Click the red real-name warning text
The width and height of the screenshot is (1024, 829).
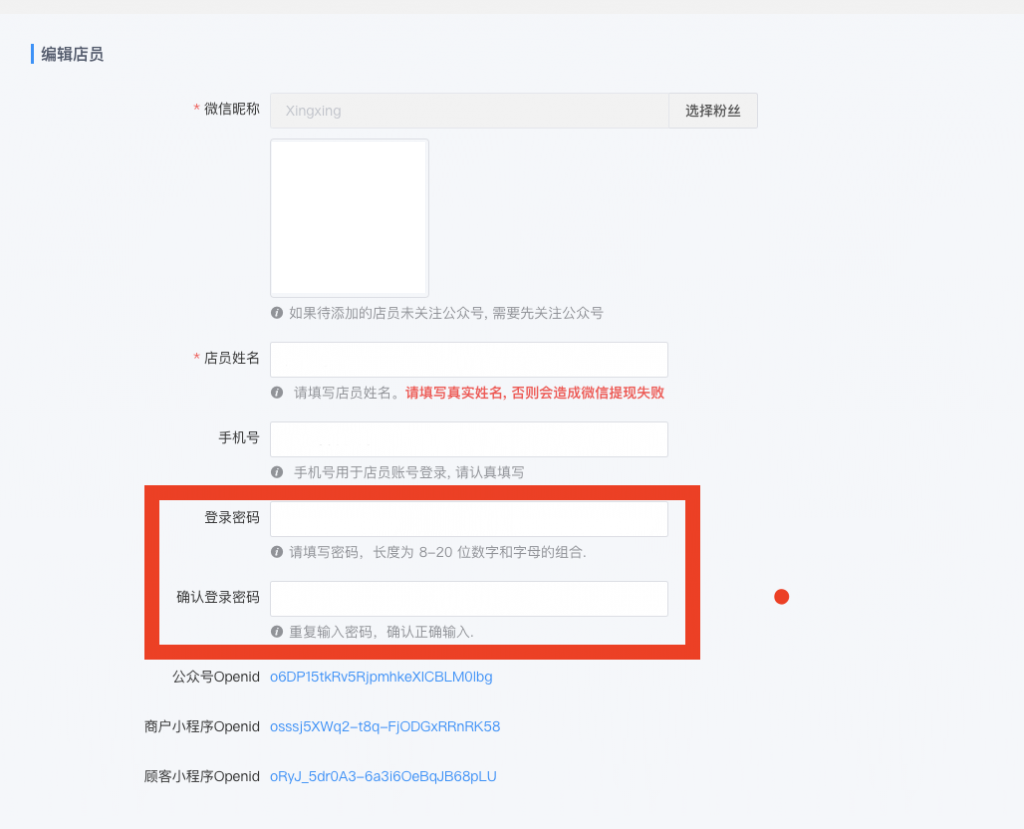pyautogui.click(x=534, y=393)
